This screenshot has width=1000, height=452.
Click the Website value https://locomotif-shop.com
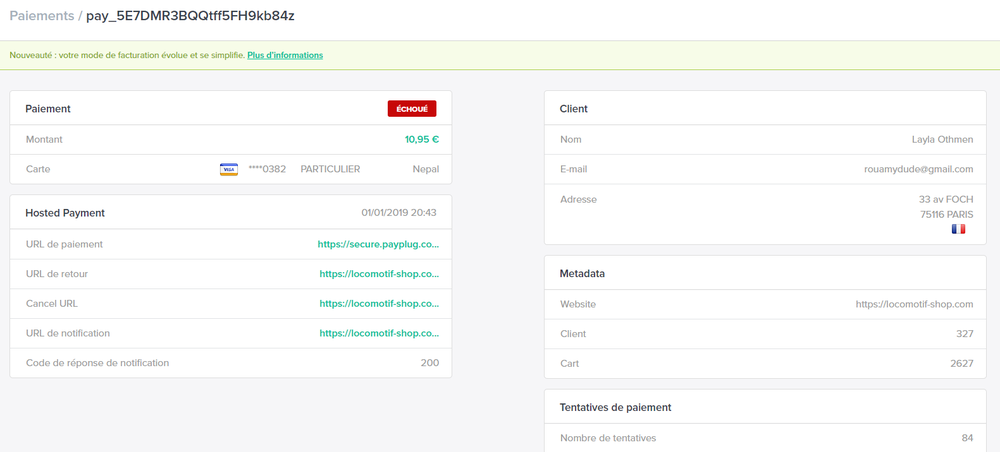(915, 304)
